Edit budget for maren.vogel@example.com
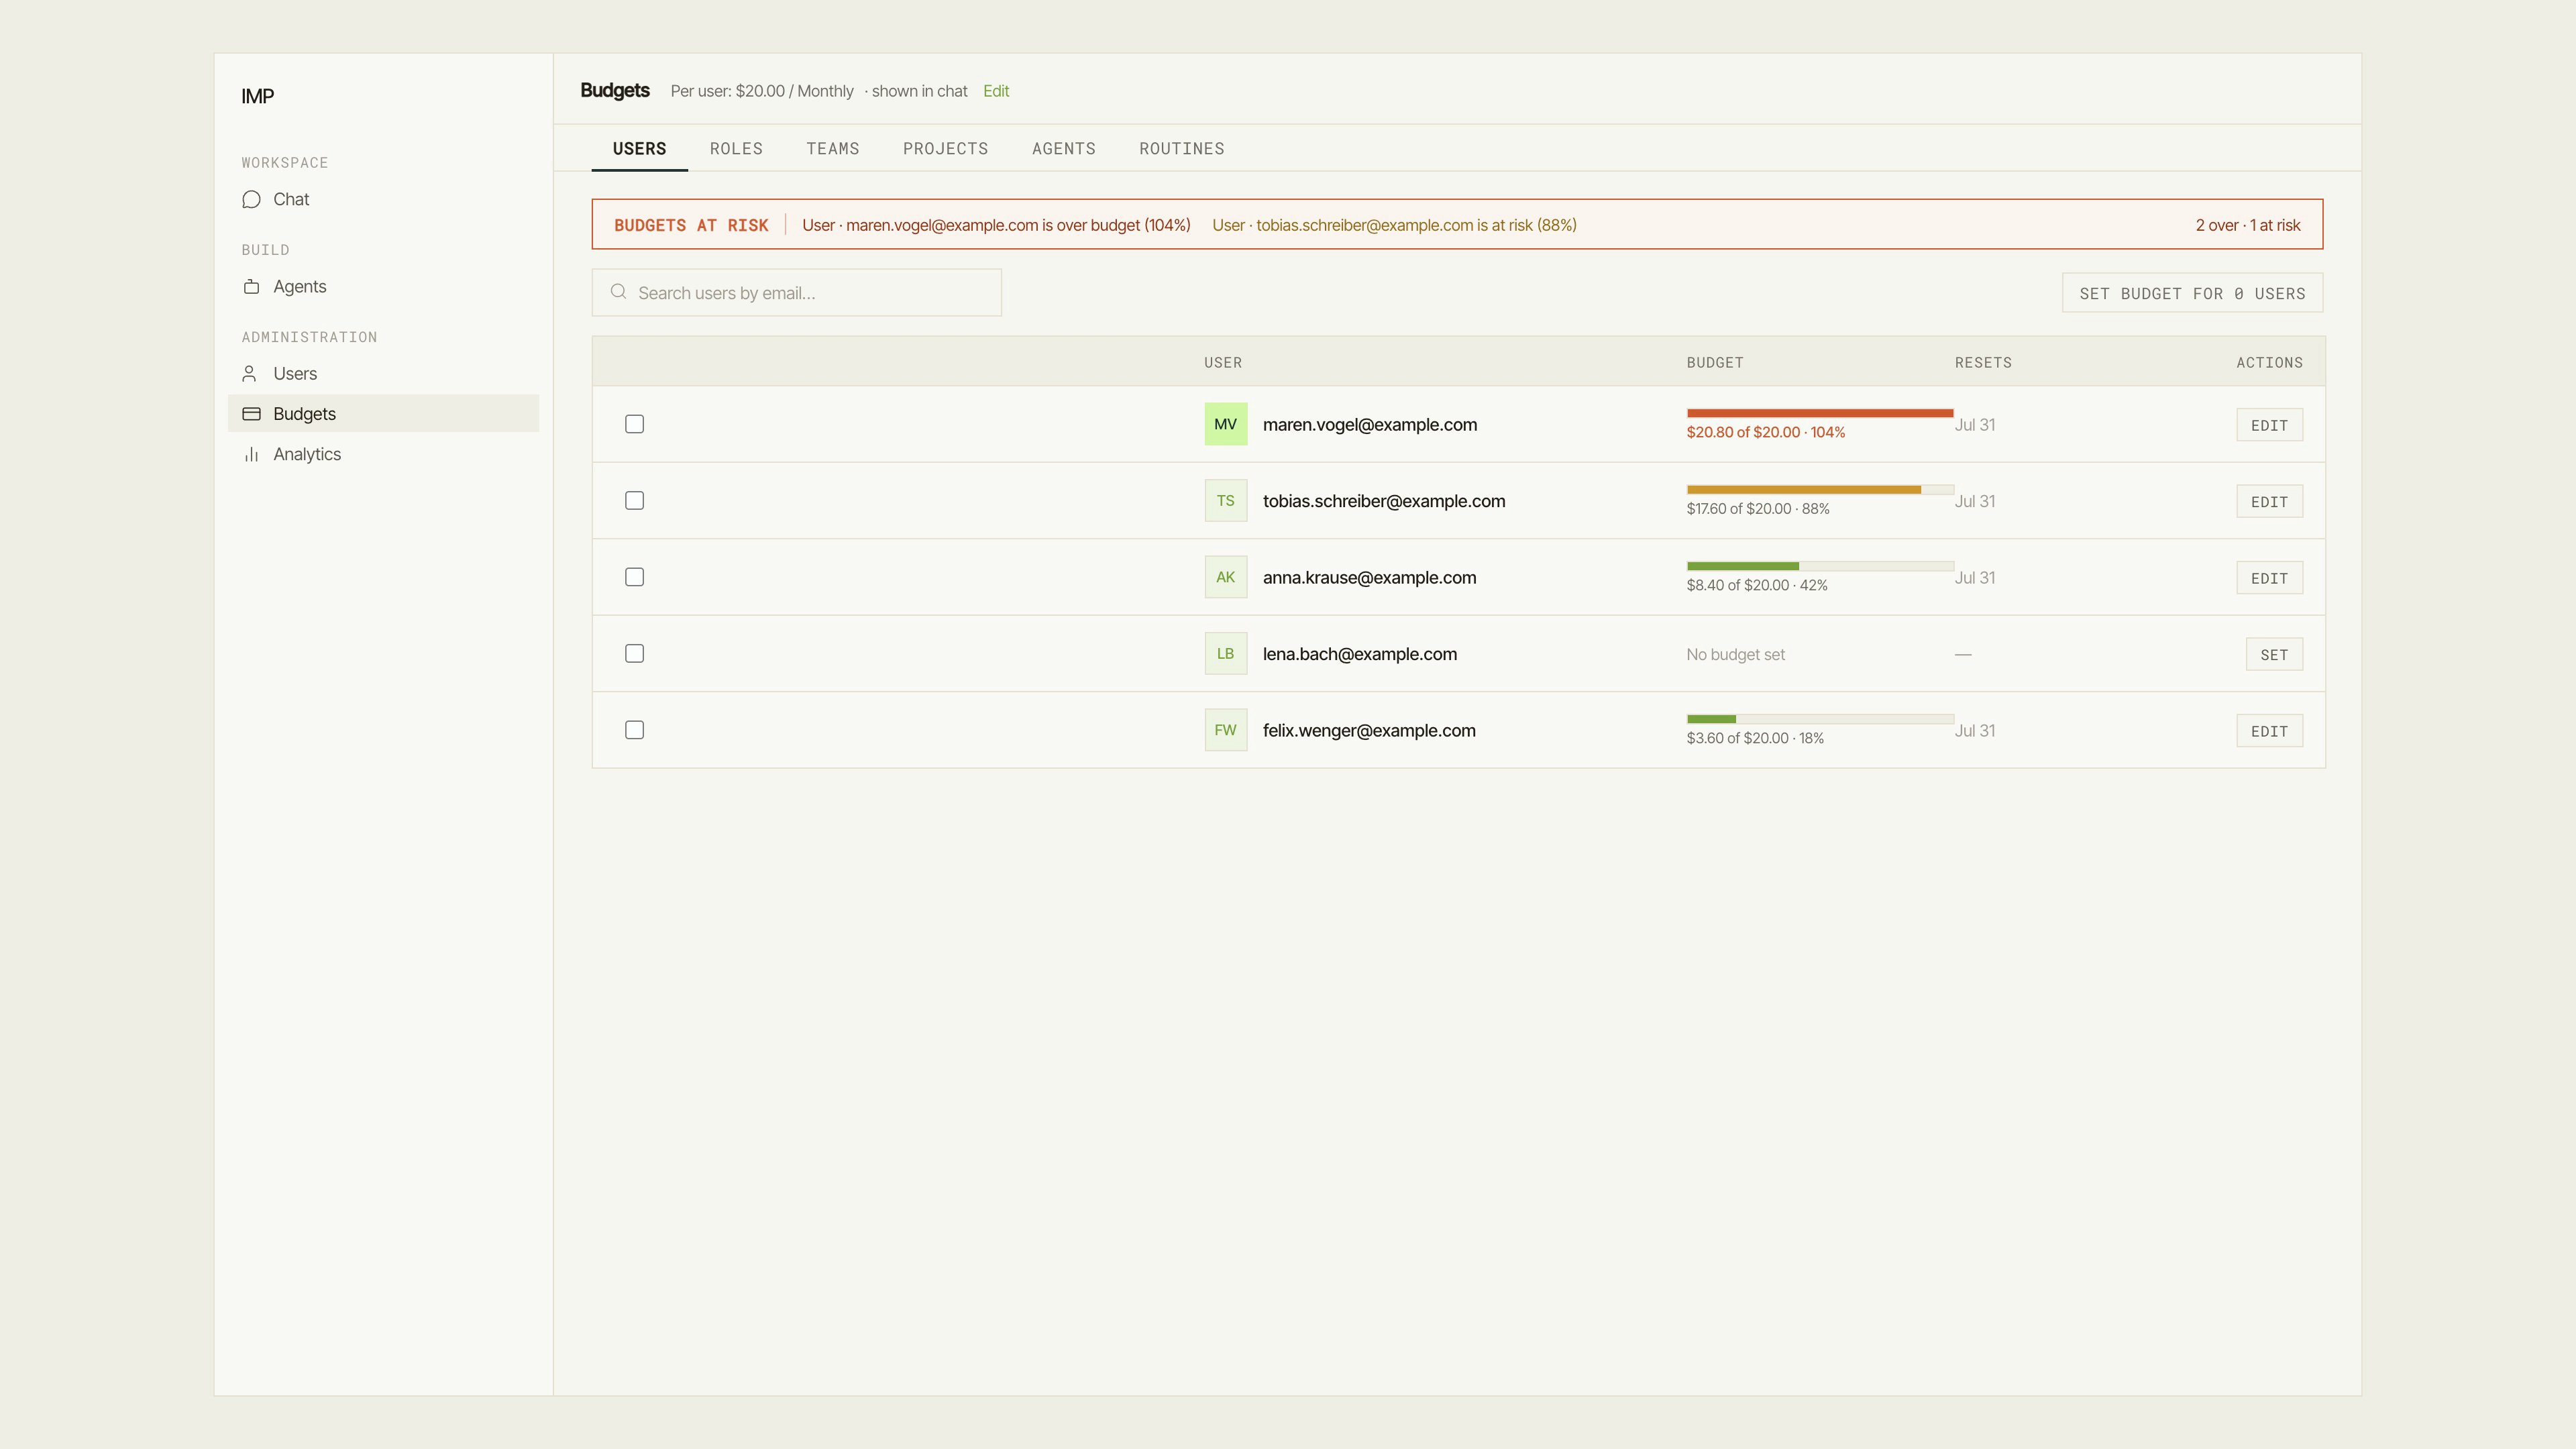The width and height of the screenshot is (2576, 1449). point(2269,425)
